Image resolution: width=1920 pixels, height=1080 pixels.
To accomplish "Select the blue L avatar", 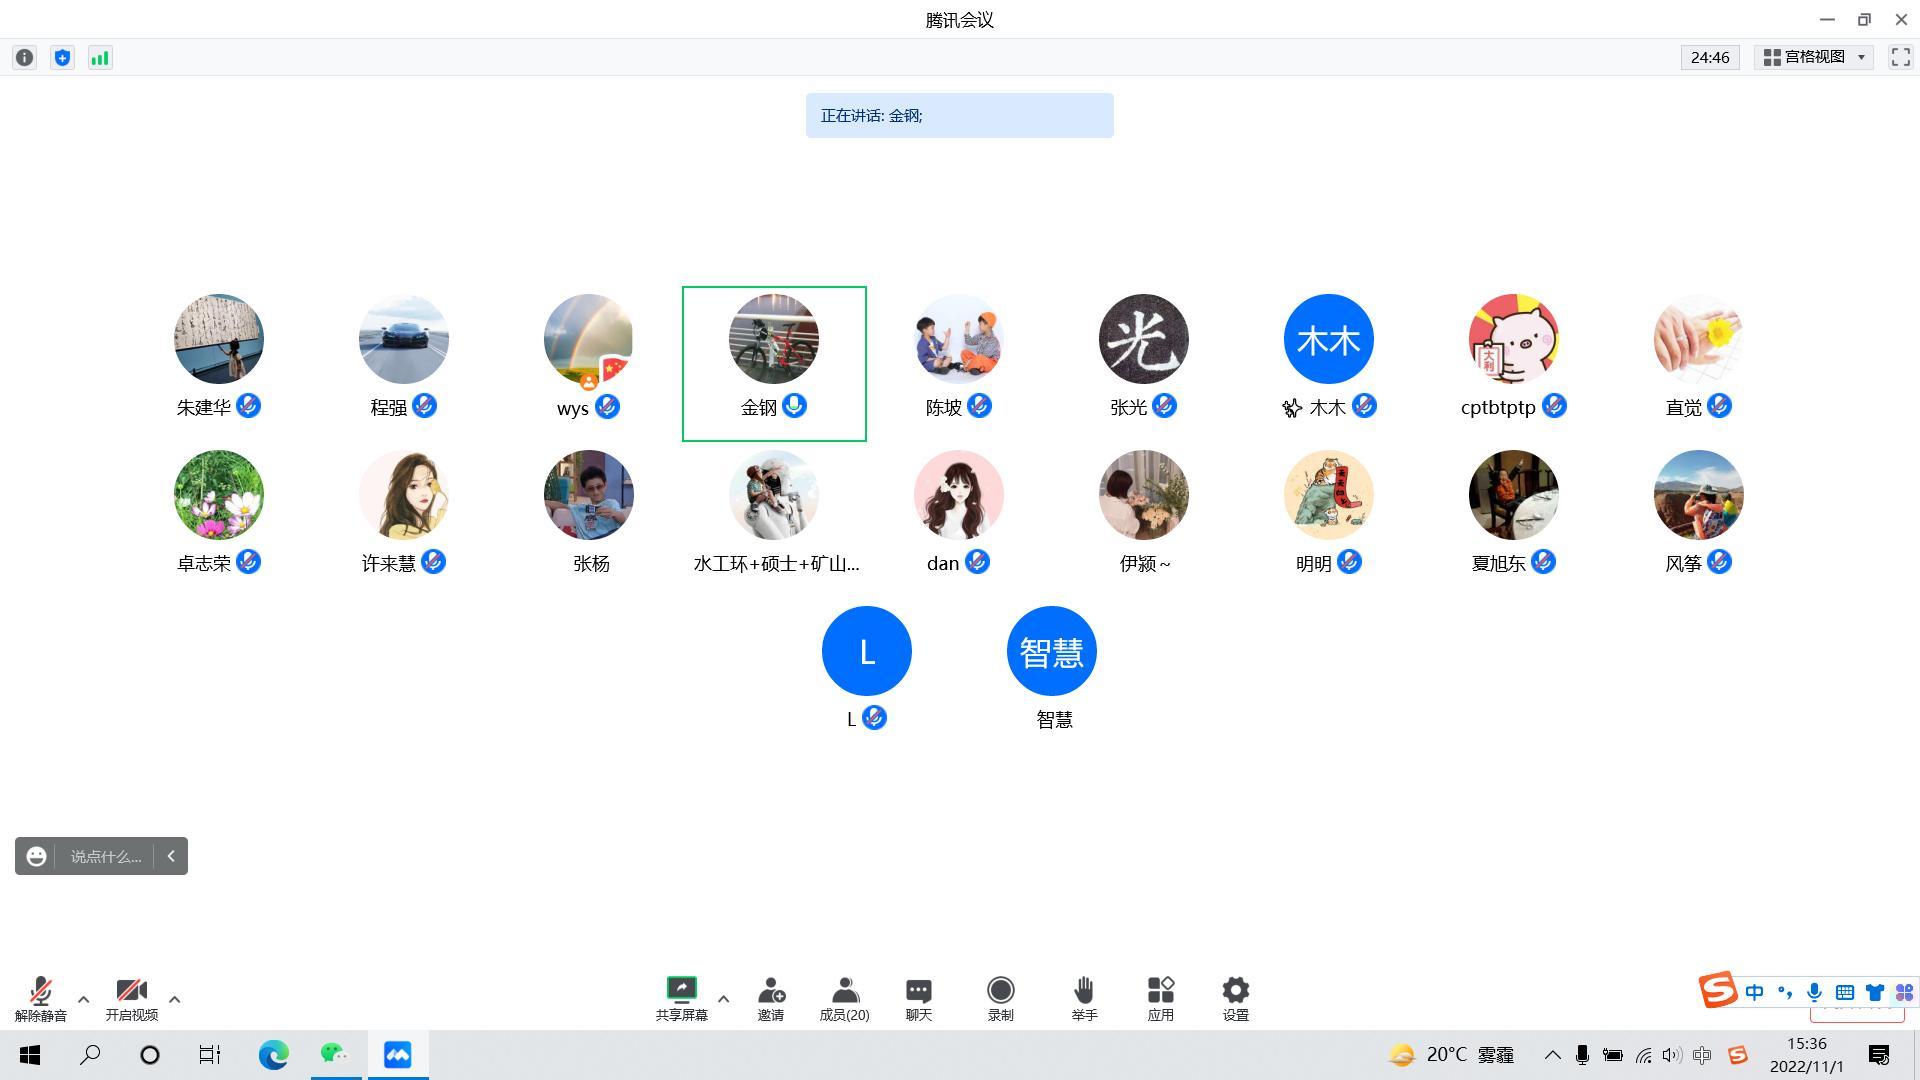I will point(867,651).
